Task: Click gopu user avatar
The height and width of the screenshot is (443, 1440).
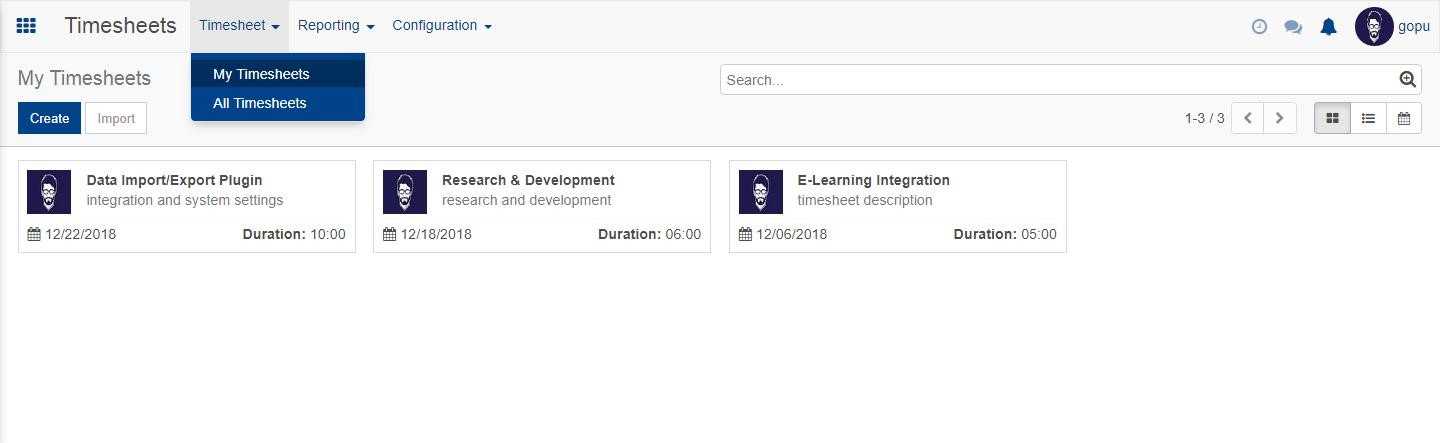Action: point(1374,27)
